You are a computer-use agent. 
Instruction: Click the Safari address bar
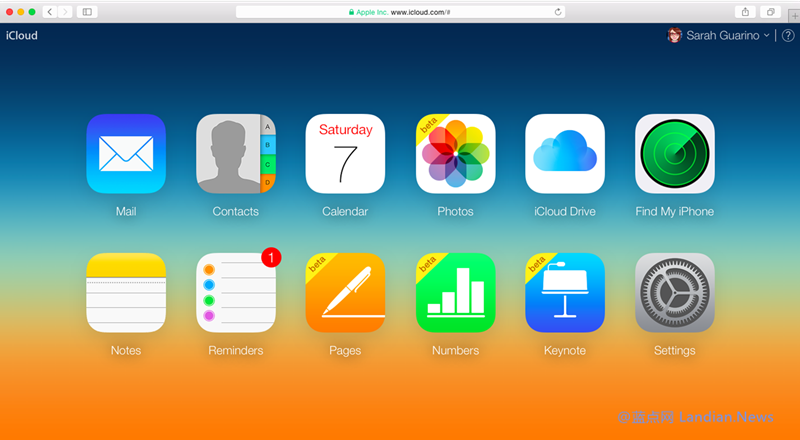coord(400,12)
